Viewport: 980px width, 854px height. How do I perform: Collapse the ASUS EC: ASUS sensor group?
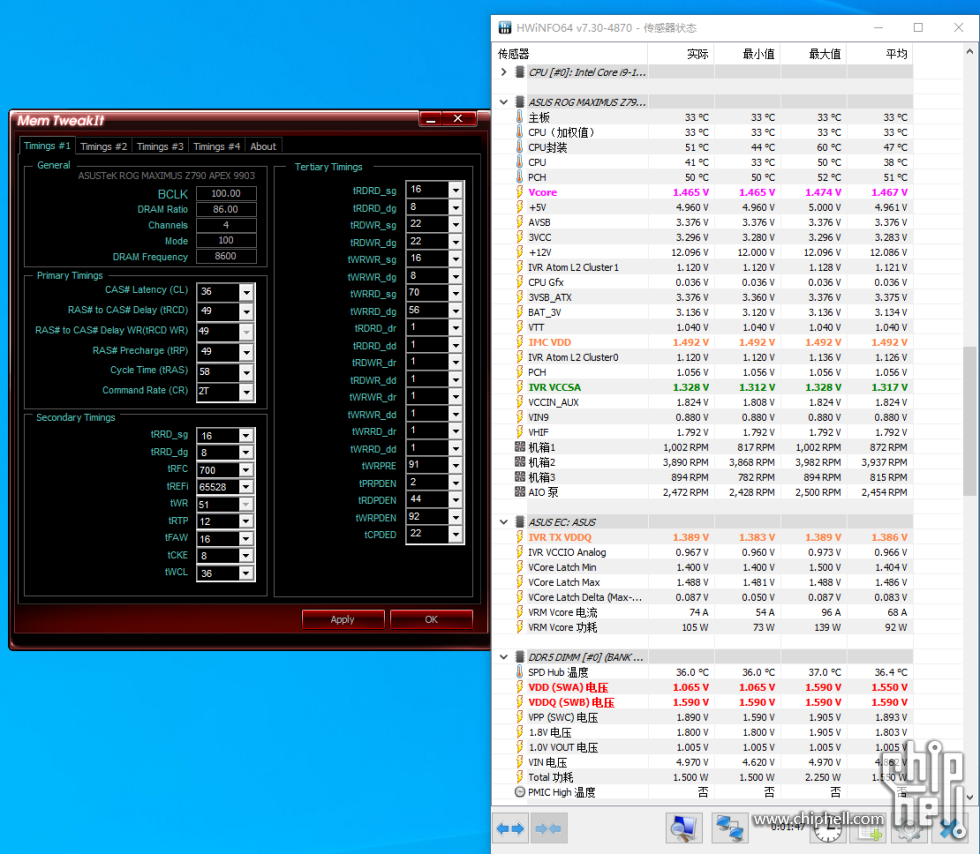tap(504, 522)
